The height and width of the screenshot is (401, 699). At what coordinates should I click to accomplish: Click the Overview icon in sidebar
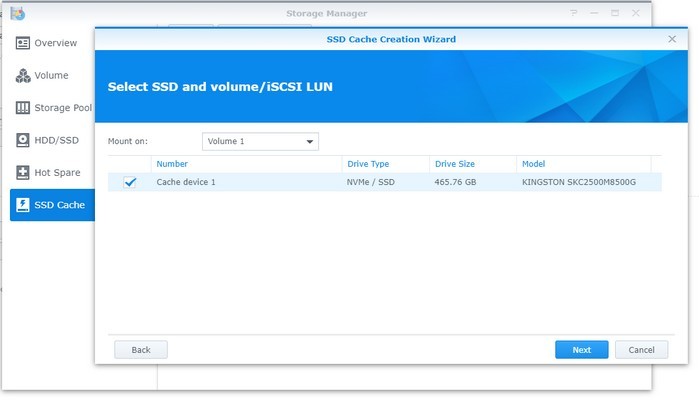[23, 43]
